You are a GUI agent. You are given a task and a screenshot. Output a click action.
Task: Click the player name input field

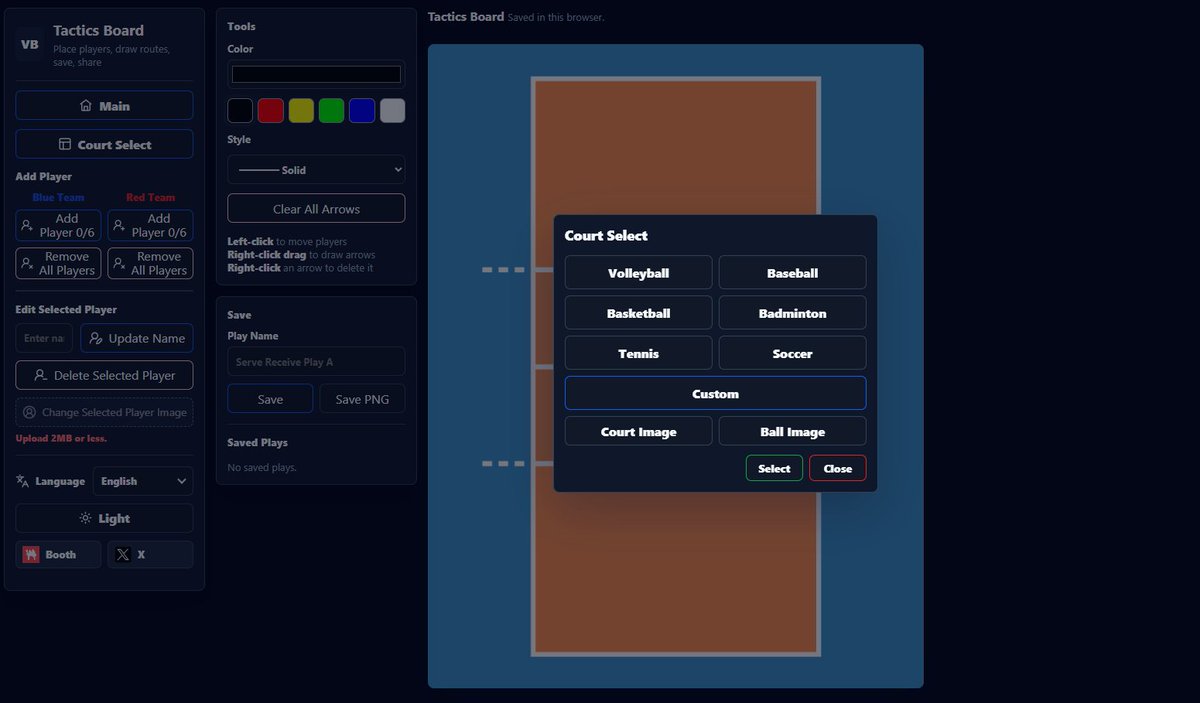point(44,338)
